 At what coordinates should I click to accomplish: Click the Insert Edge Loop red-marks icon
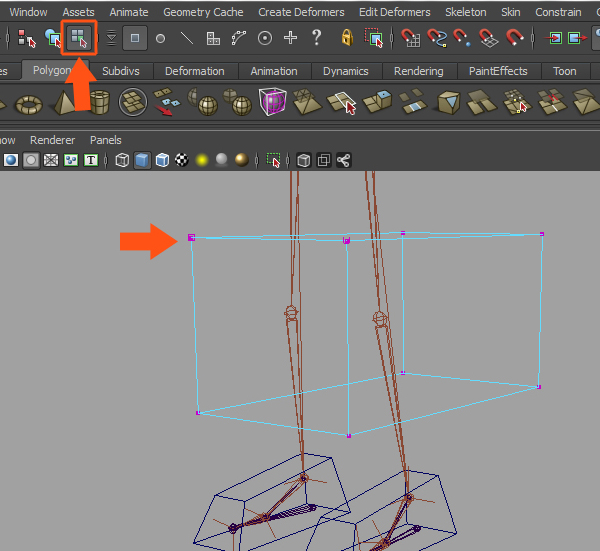[552, 102]
